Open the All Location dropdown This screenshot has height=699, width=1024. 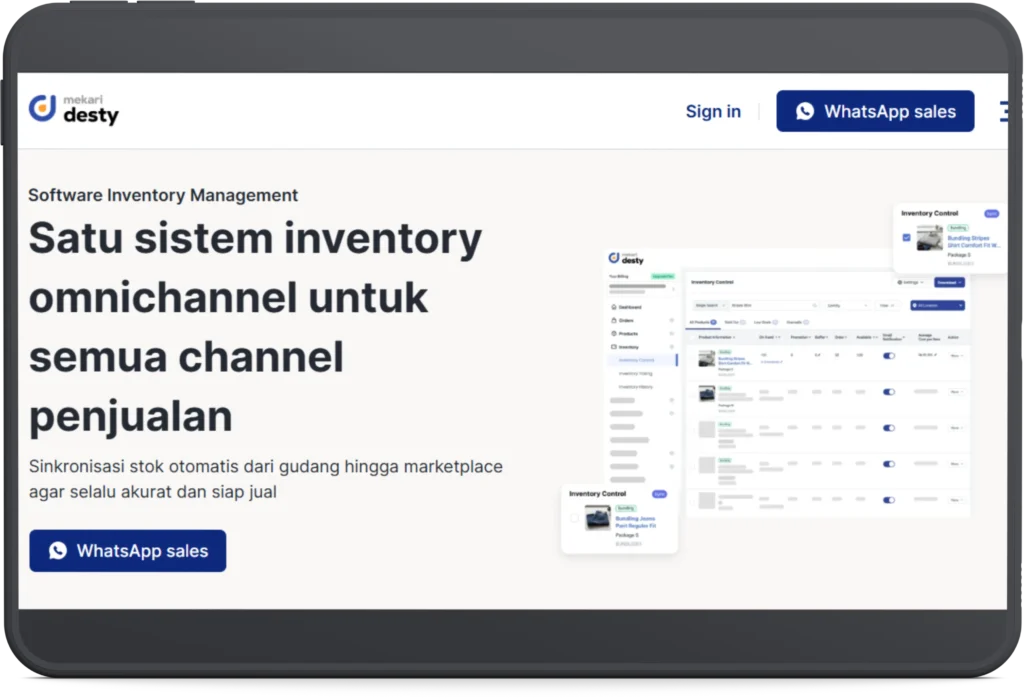(937, 305)
